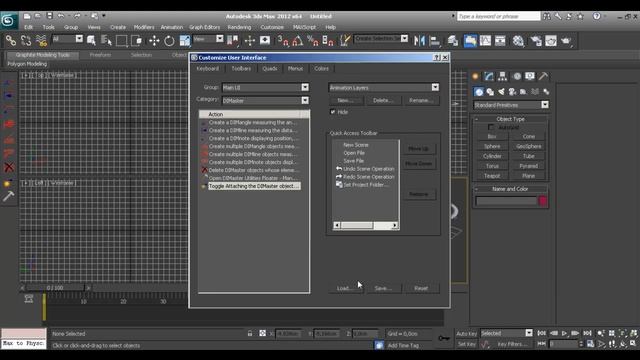Image resolution: width=640 pixels, height=360 pixels.
Task: Open the Render Setup icon
Action: coord(536,40)
